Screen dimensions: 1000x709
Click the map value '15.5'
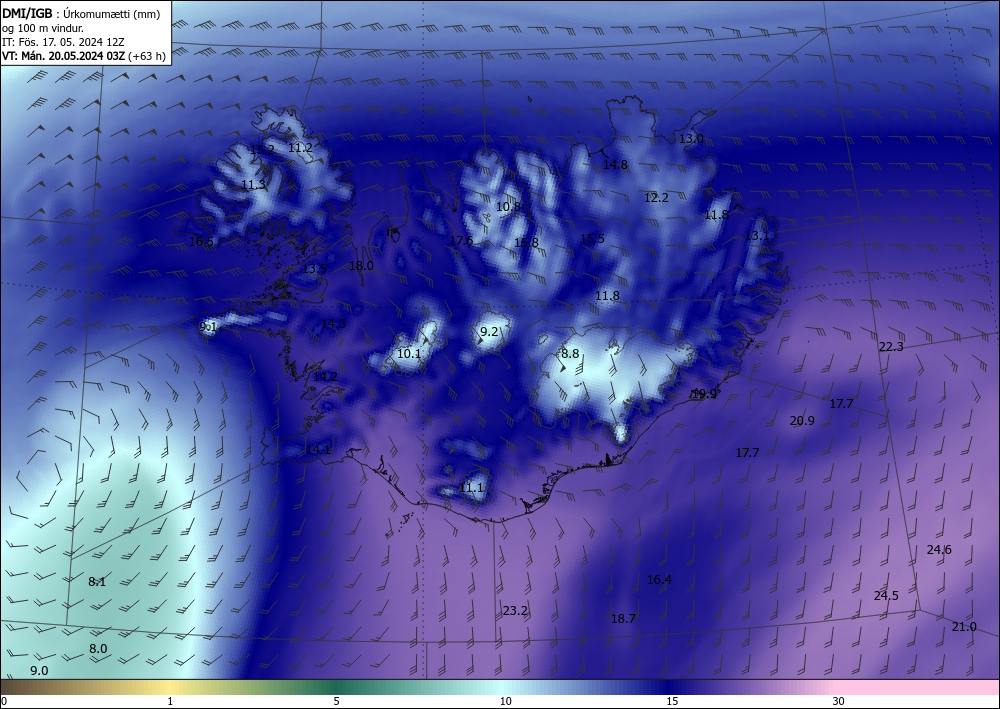(592, 238)
